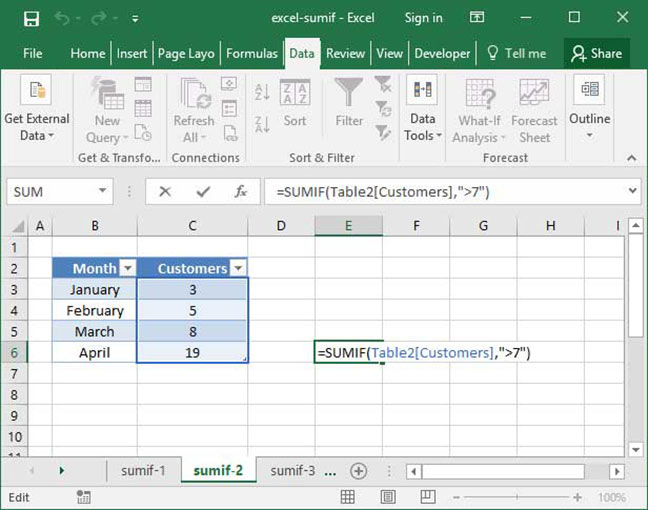The image size is (648, 510).
Task: Open Get External Data menu
Action: point(37,110)
